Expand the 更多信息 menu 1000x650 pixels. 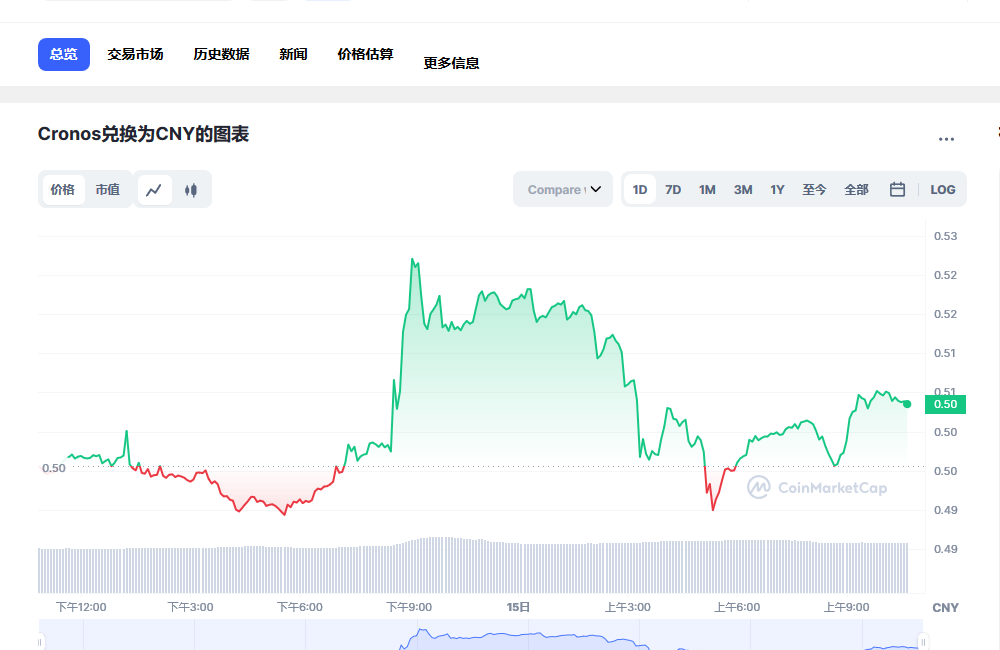pyautogui.click(x=451, y=61)
